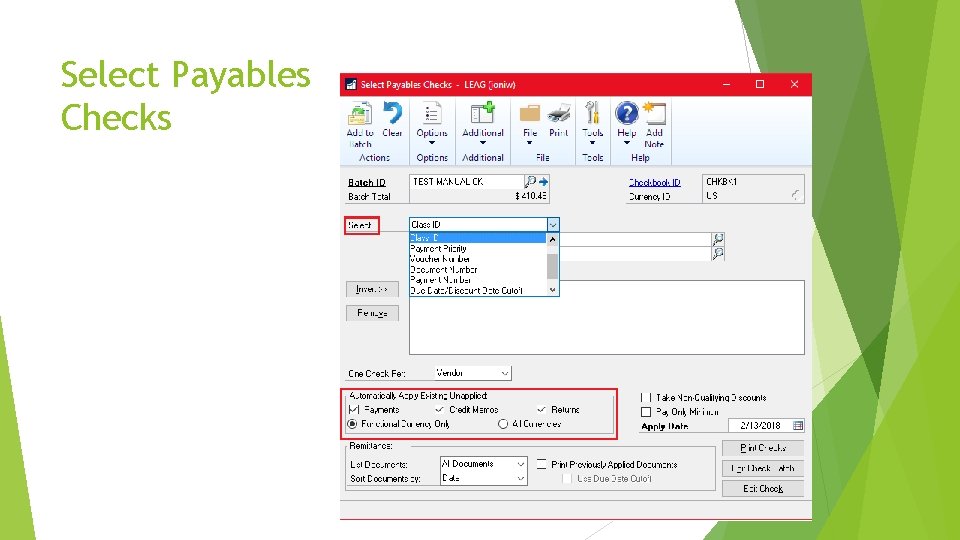This screenshot has width=960, height=540.
Task: Select Functional Currency Only radio button
Action: coord(352,424)
